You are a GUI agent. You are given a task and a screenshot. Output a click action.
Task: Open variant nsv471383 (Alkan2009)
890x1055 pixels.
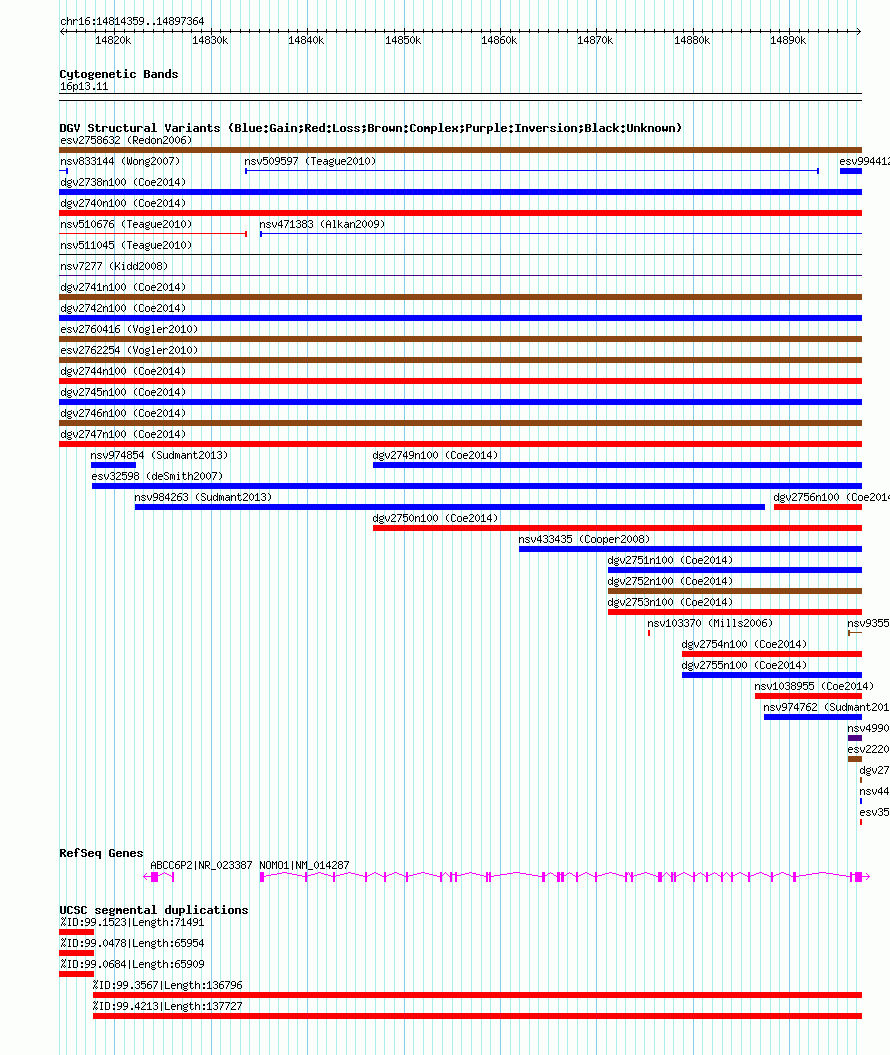pyautogui.click(x=322, y=224)
